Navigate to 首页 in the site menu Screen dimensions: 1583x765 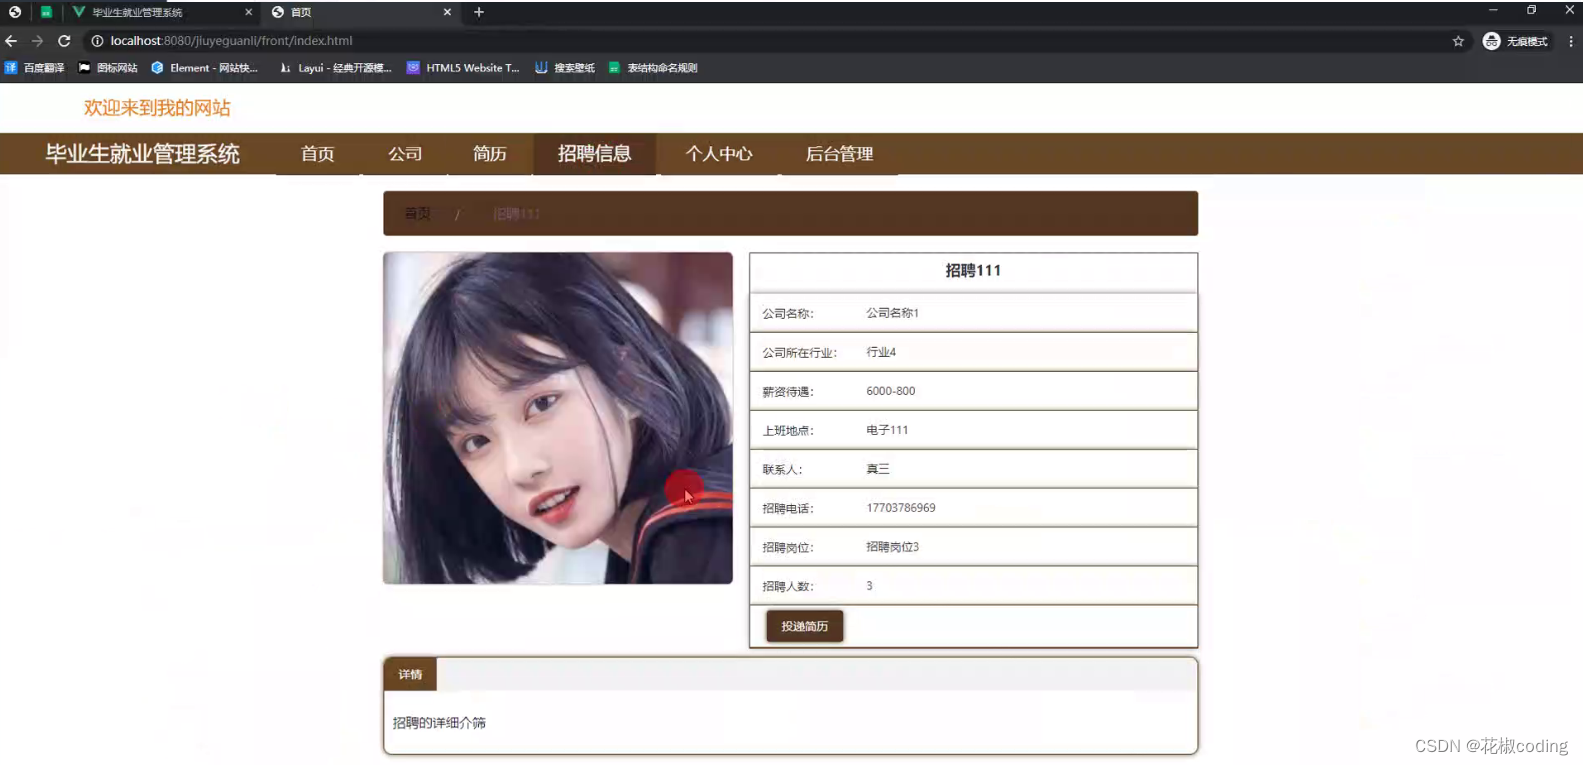318,154
